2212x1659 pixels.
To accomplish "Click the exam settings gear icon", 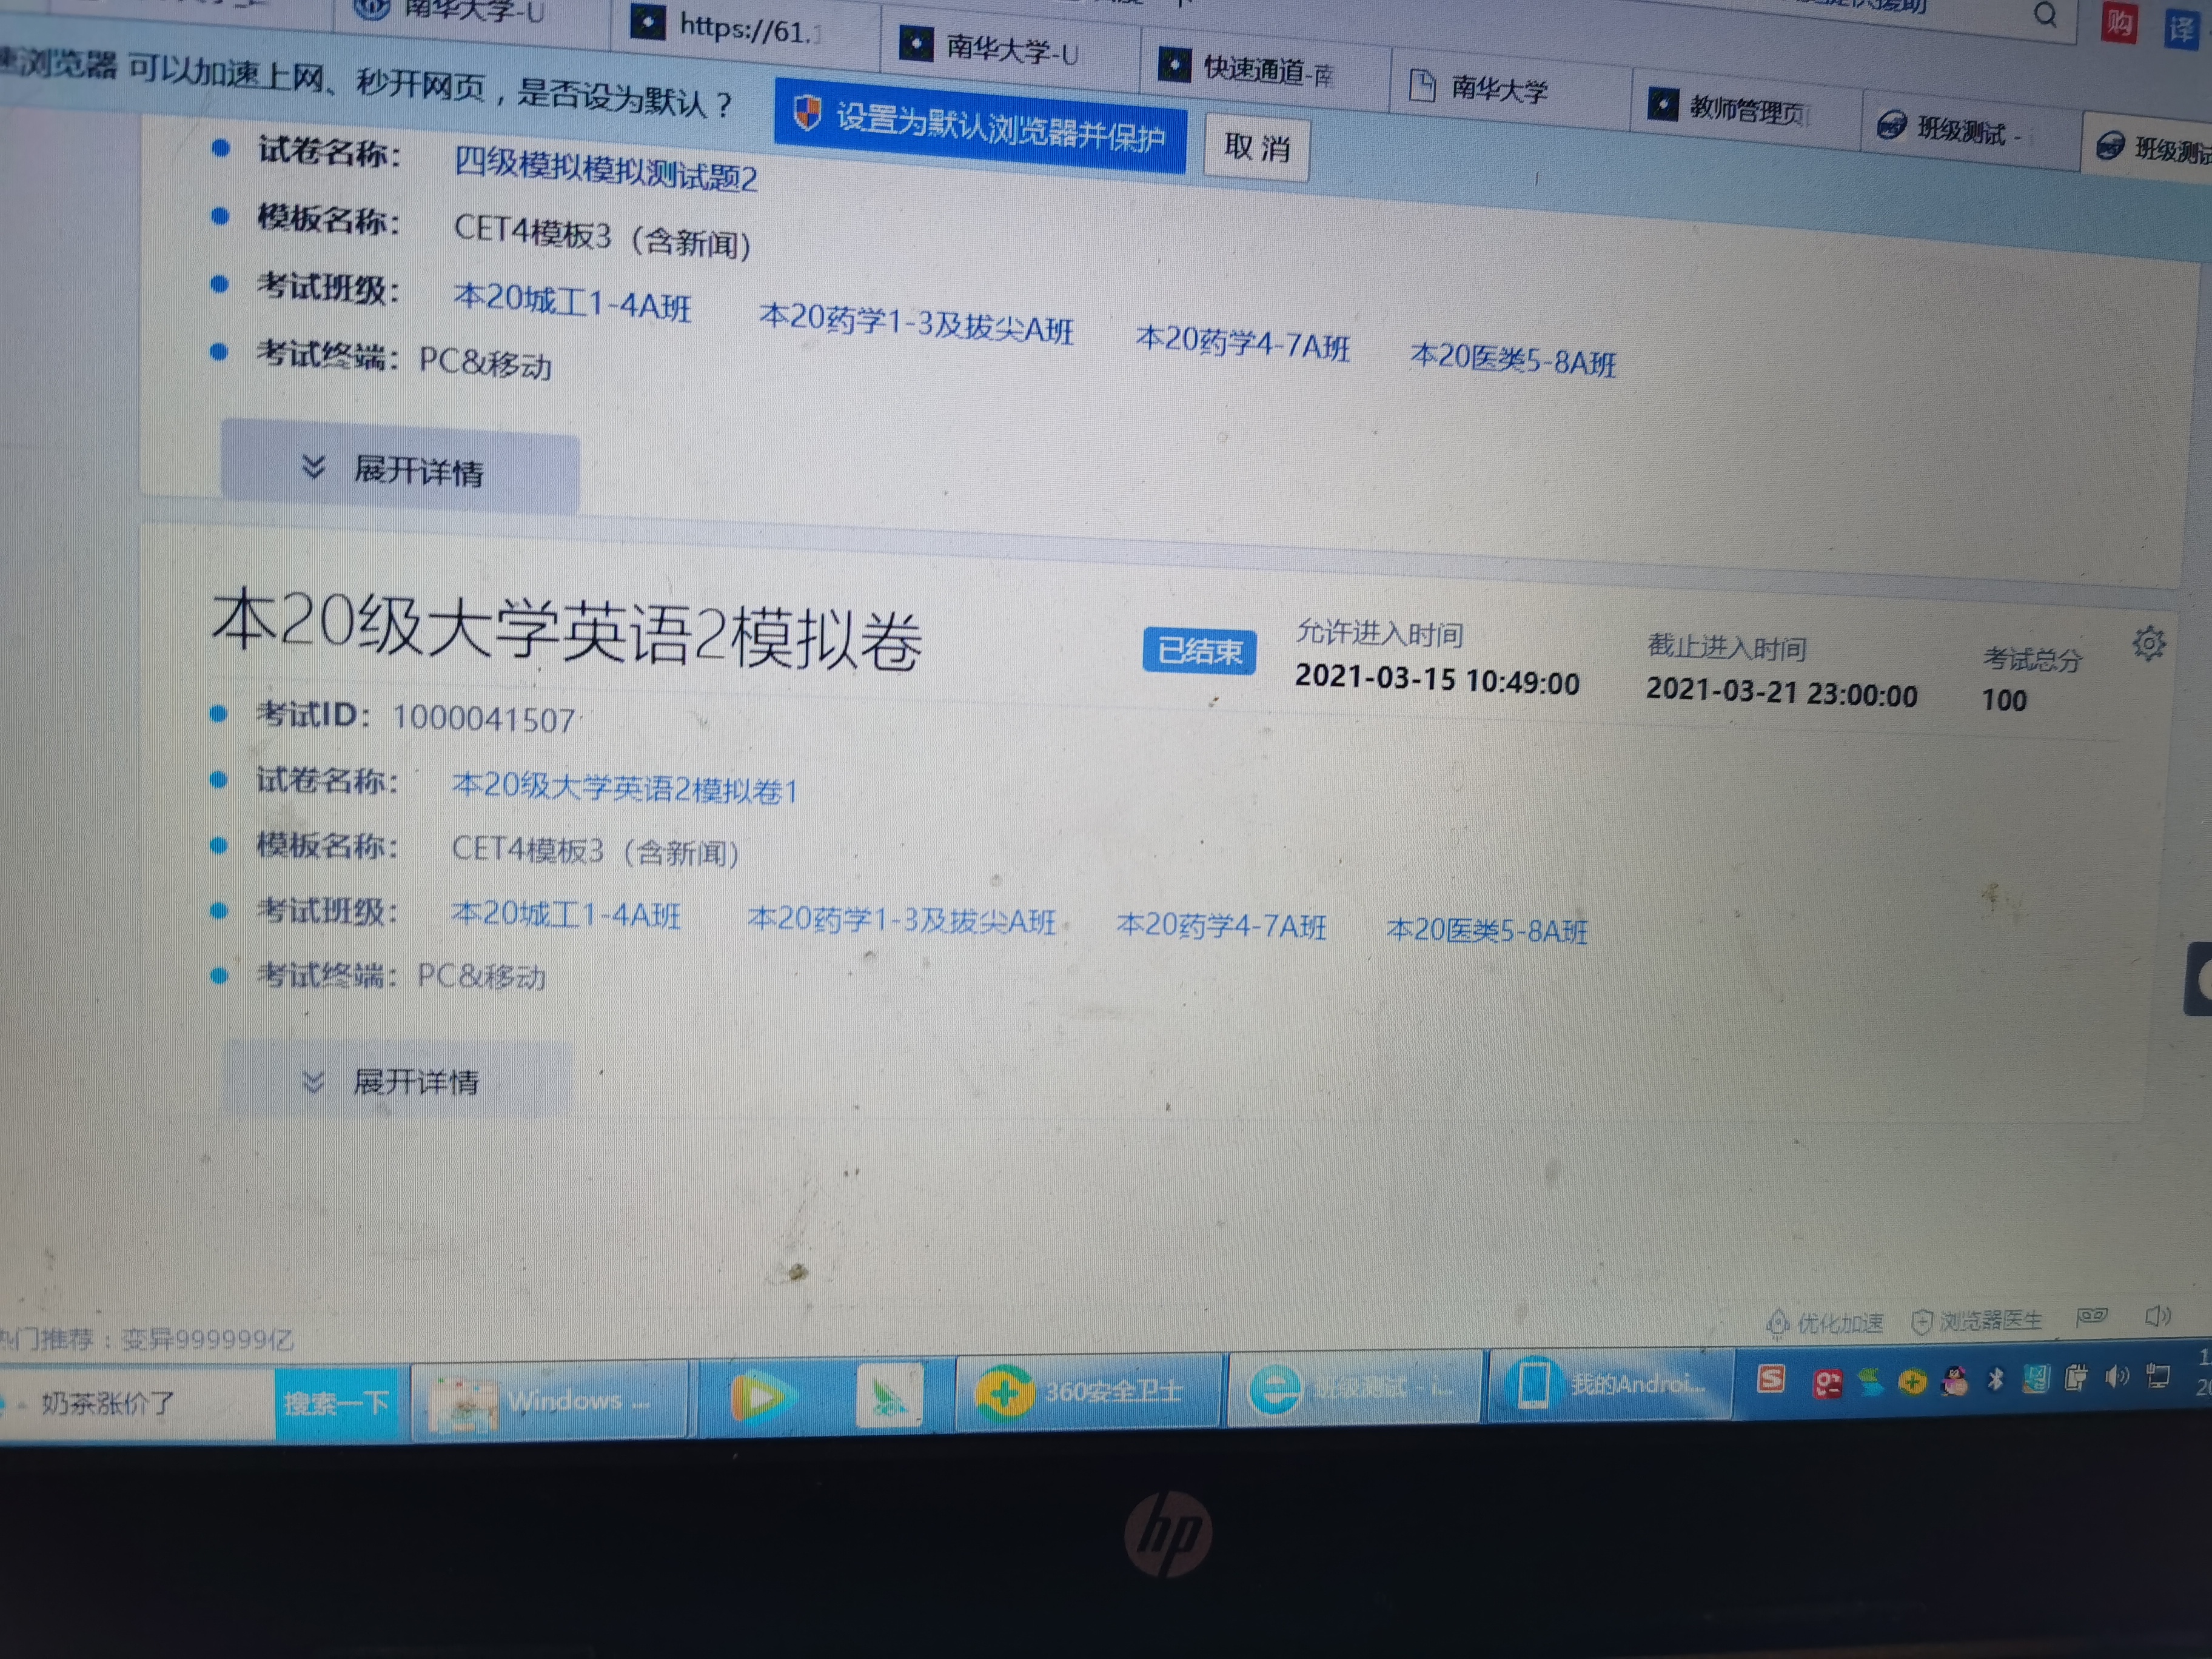I will click(x=2148, y=643).
